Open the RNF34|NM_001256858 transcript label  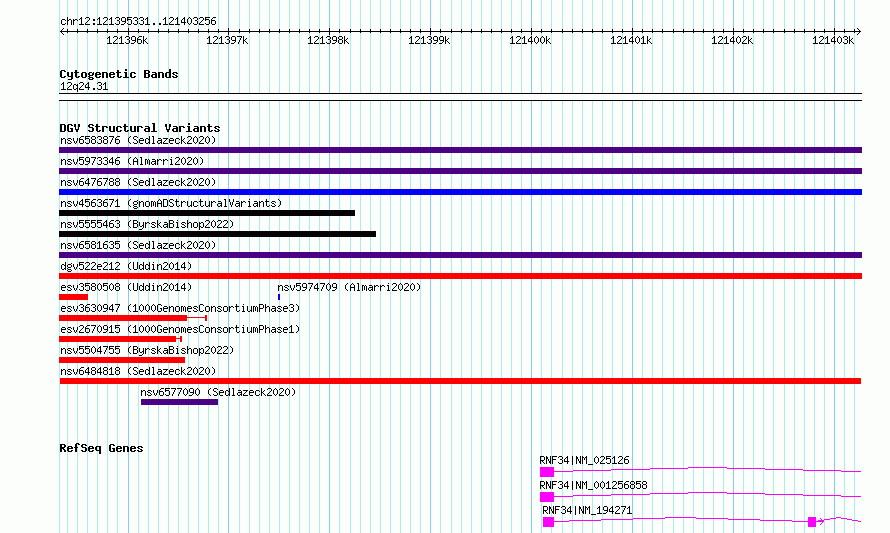pyautogui.click(x=593, y=485)
